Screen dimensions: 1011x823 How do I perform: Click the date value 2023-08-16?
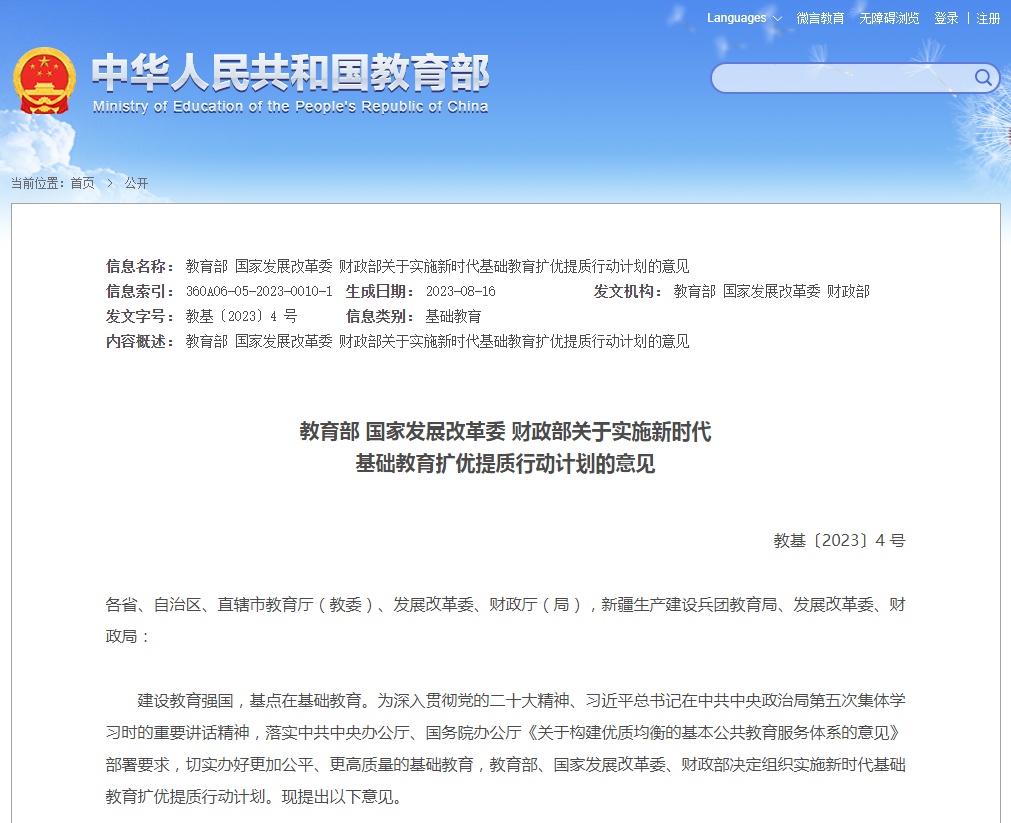460,292
